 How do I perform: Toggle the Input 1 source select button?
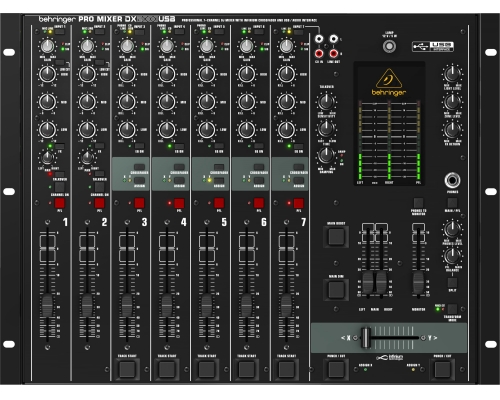[x=60, y=32]
